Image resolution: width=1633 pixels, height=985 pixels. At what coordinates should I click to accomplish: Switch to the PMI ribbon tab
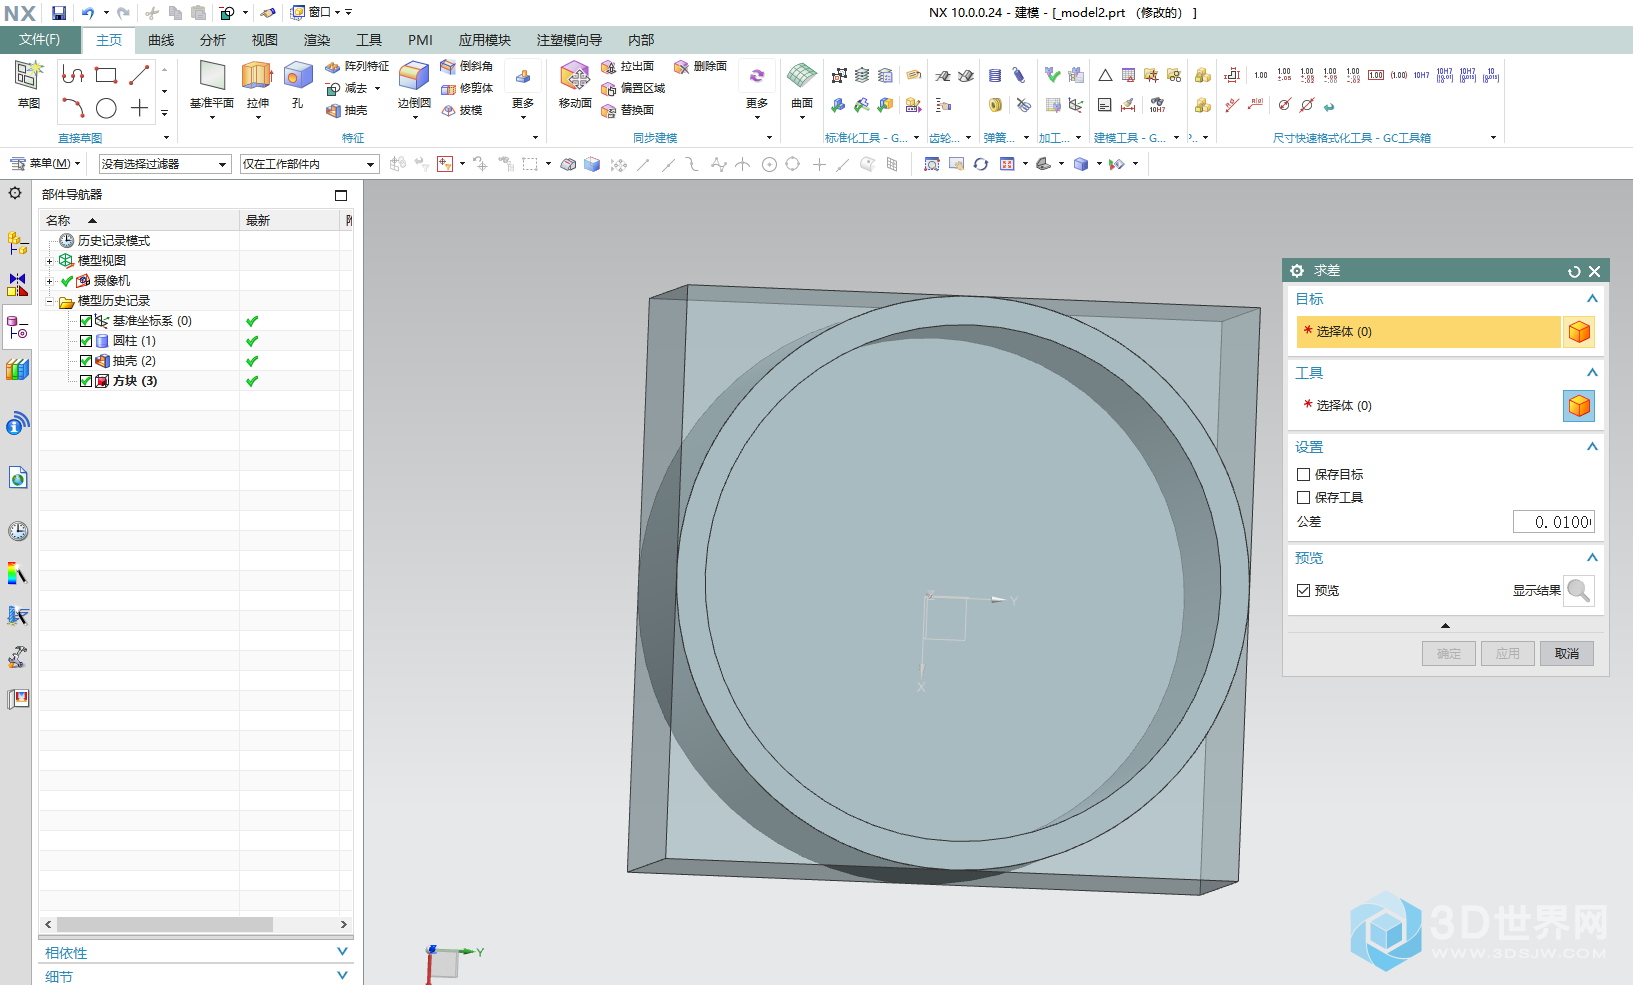[420, 40]
